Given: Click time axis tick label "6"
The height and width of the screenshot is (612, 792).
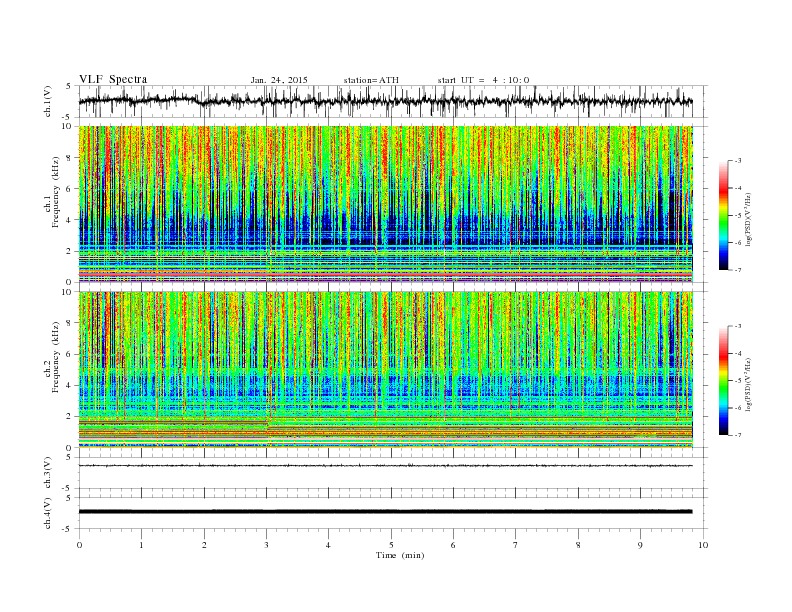Looking at the screenshot, I should (453, 545).
